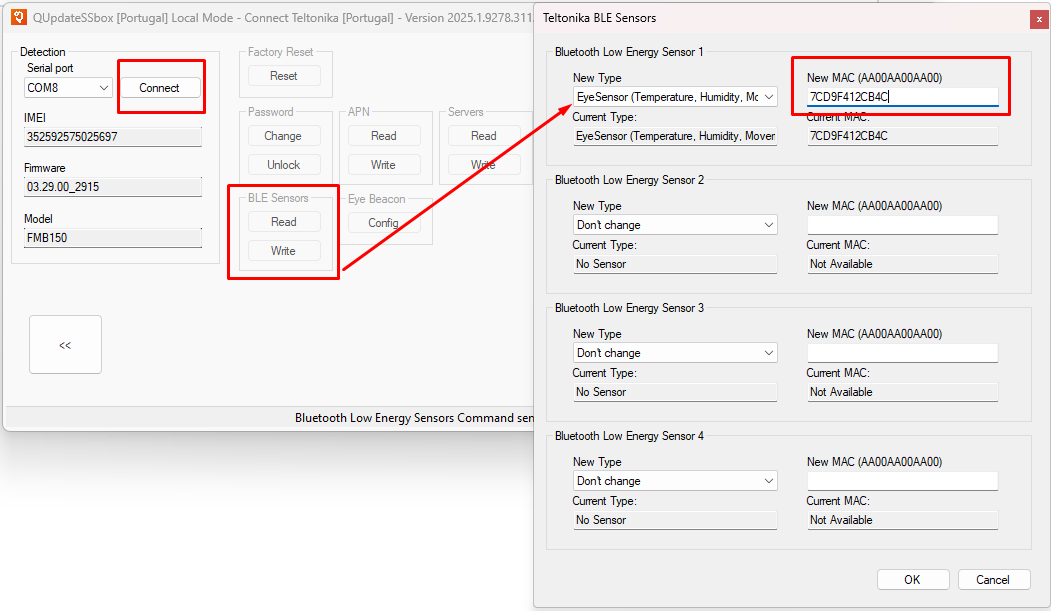Expand Sensor 3 New Type dropdown
Viewport: 1051px width, 611px height.
coord(675,353)
